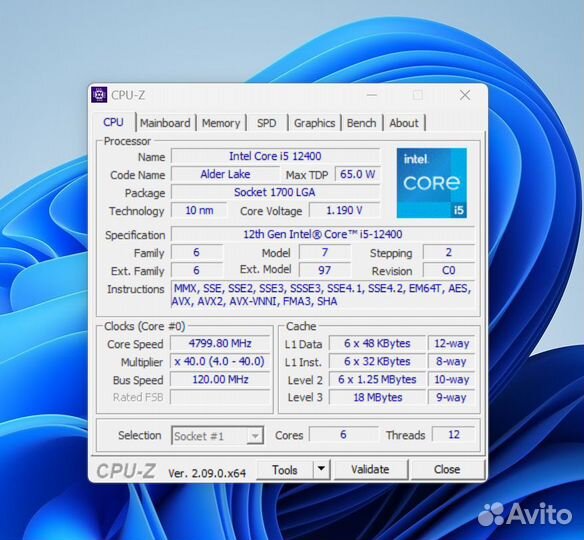Click the Tools button
Image resolution: width=584 pixels, height=540 pixels.
pos(285,470)
